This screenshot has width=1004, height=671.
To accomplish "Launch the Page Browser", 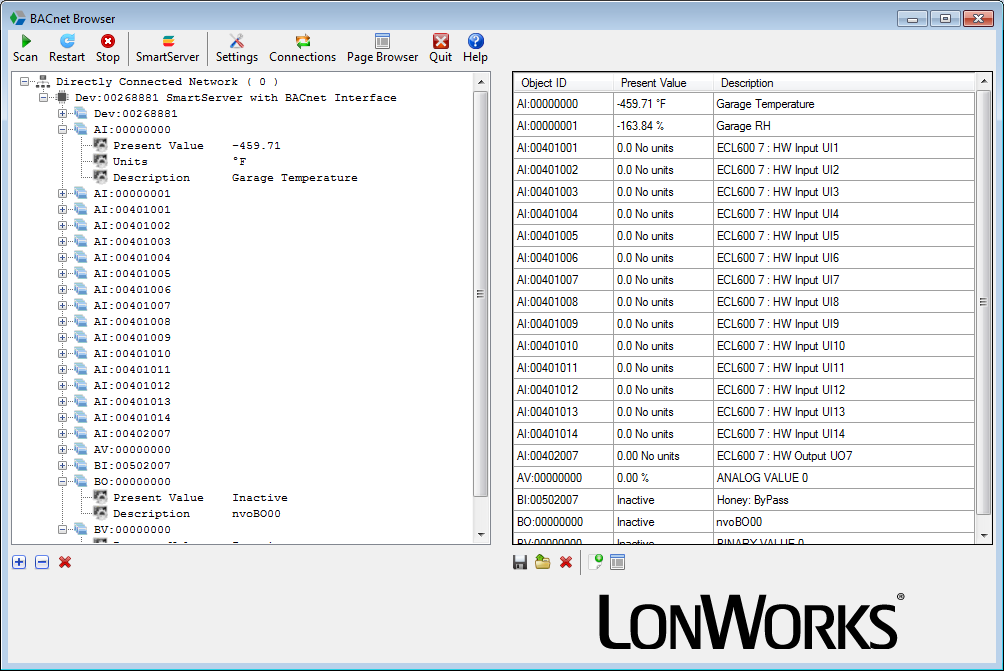I will 382,49.
